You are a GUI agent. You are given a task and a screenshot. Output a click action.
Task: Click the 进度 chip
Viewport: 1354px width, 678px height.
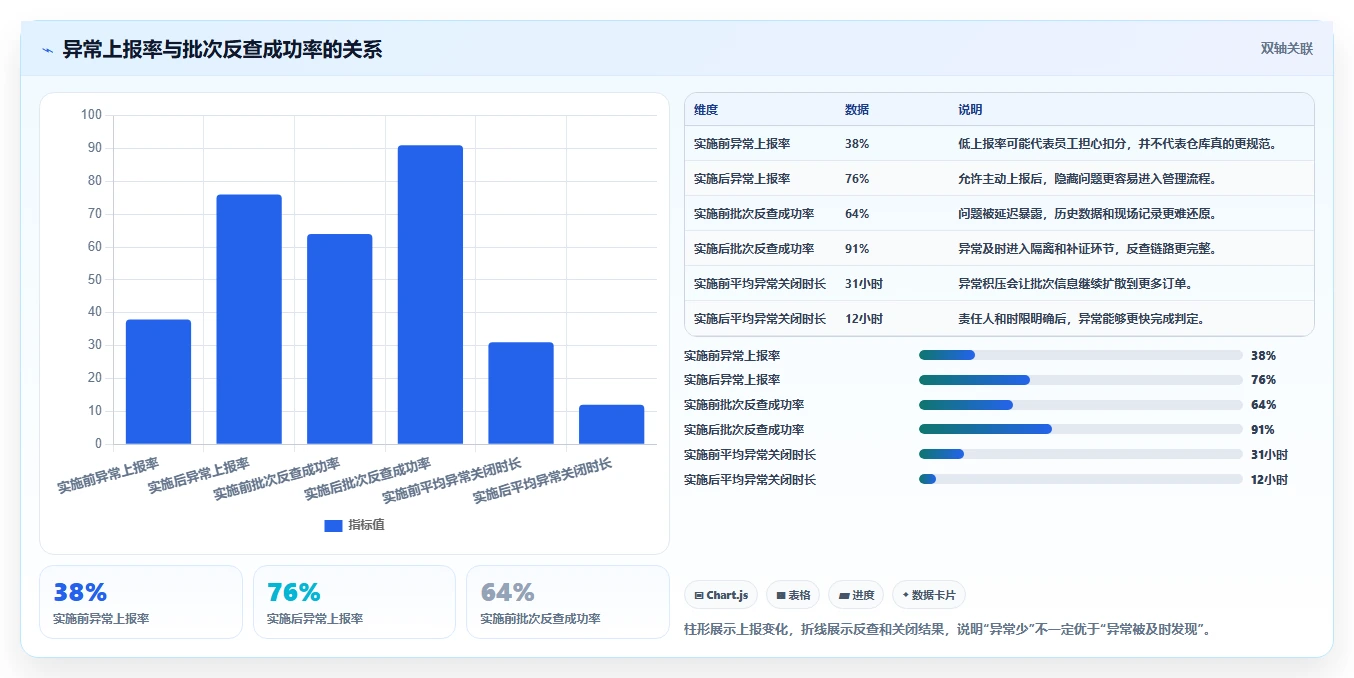pos(856,595)
